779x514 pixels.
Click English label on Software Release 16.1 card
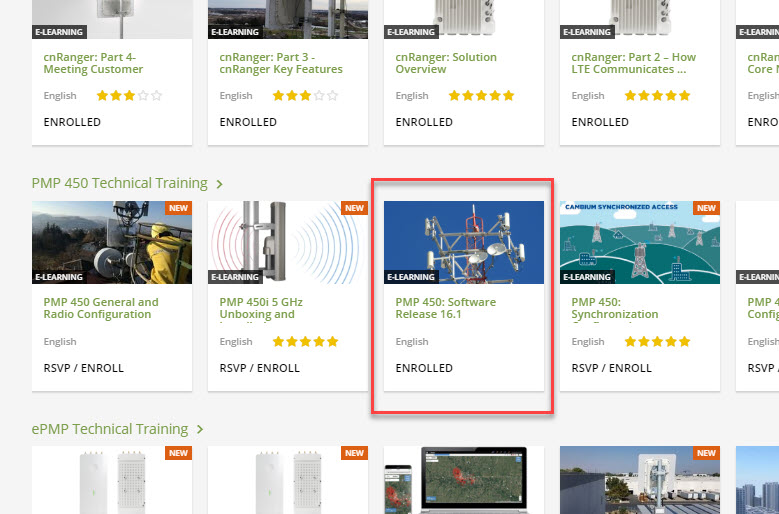(412, 342)
